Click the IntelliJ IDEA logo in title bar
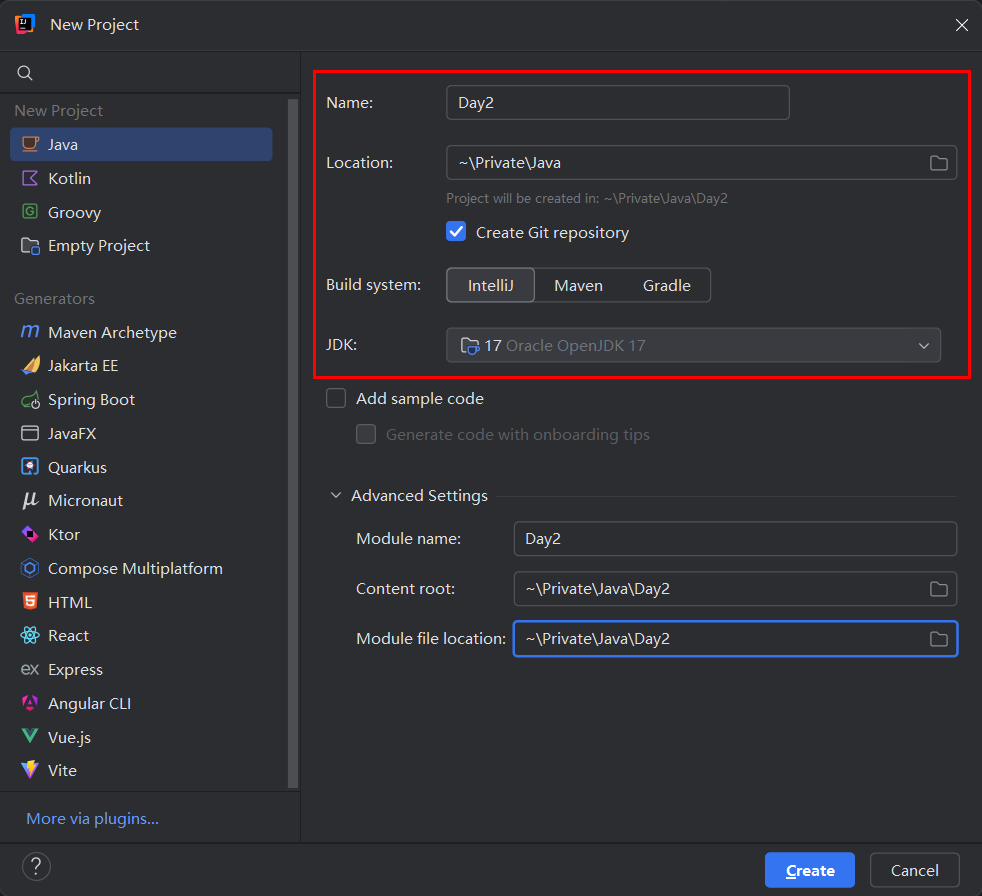This screenshot has width=982, height=896. click(25, 24)
